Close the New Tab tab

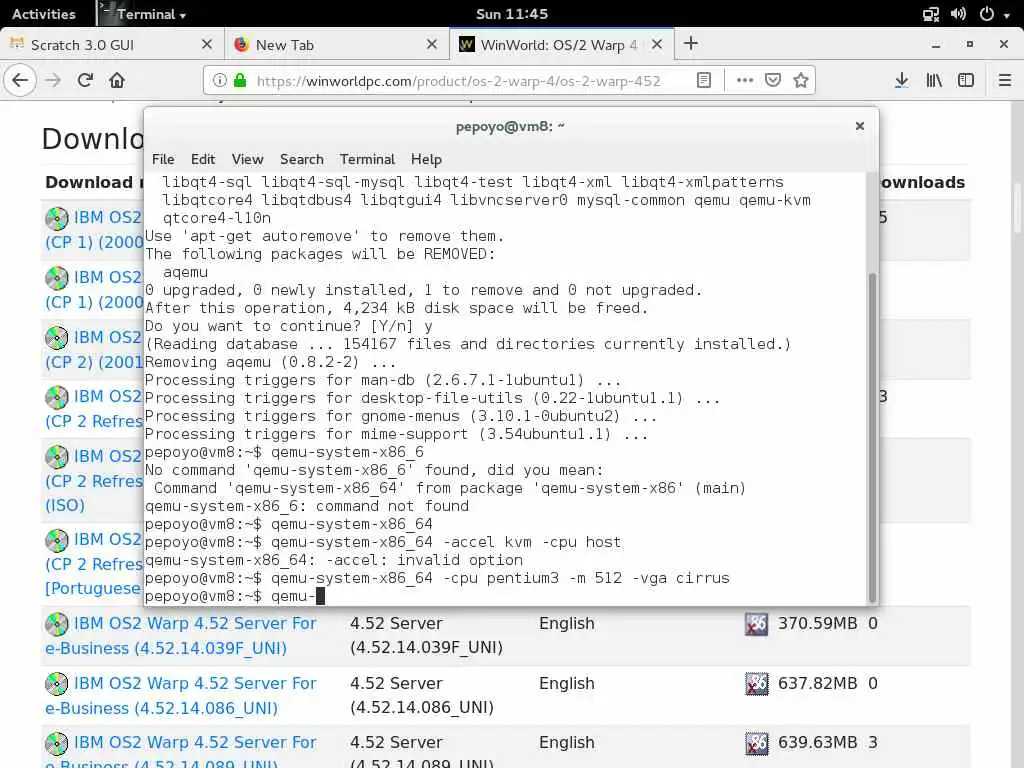click(x=432, y=44)
